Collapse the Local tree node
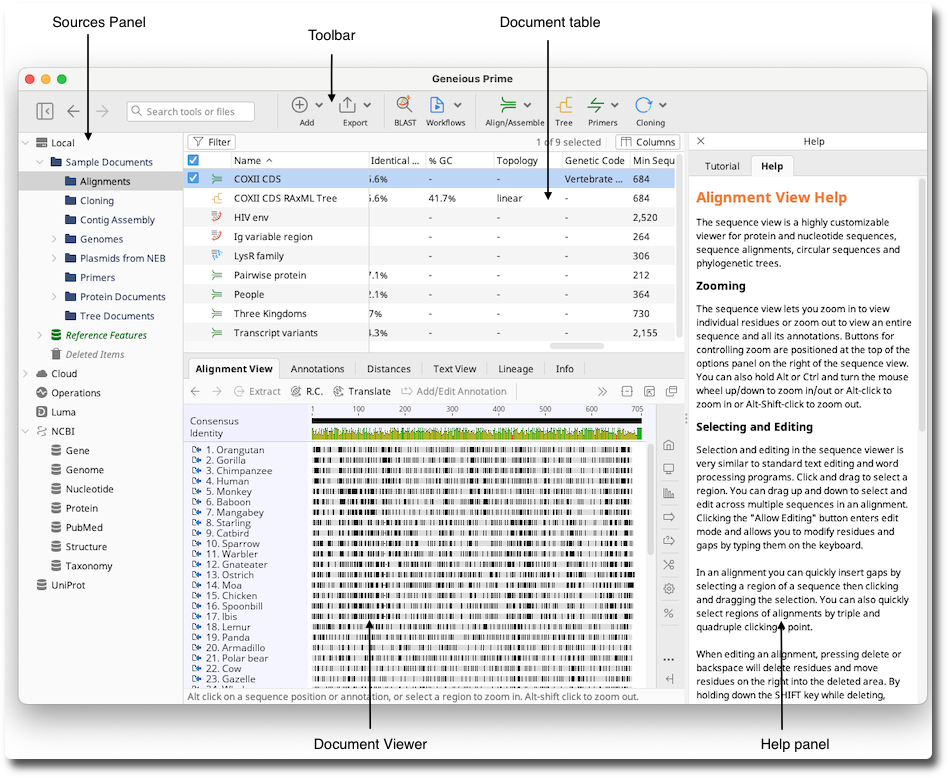 pyautogui.click(x=25, y=143)
